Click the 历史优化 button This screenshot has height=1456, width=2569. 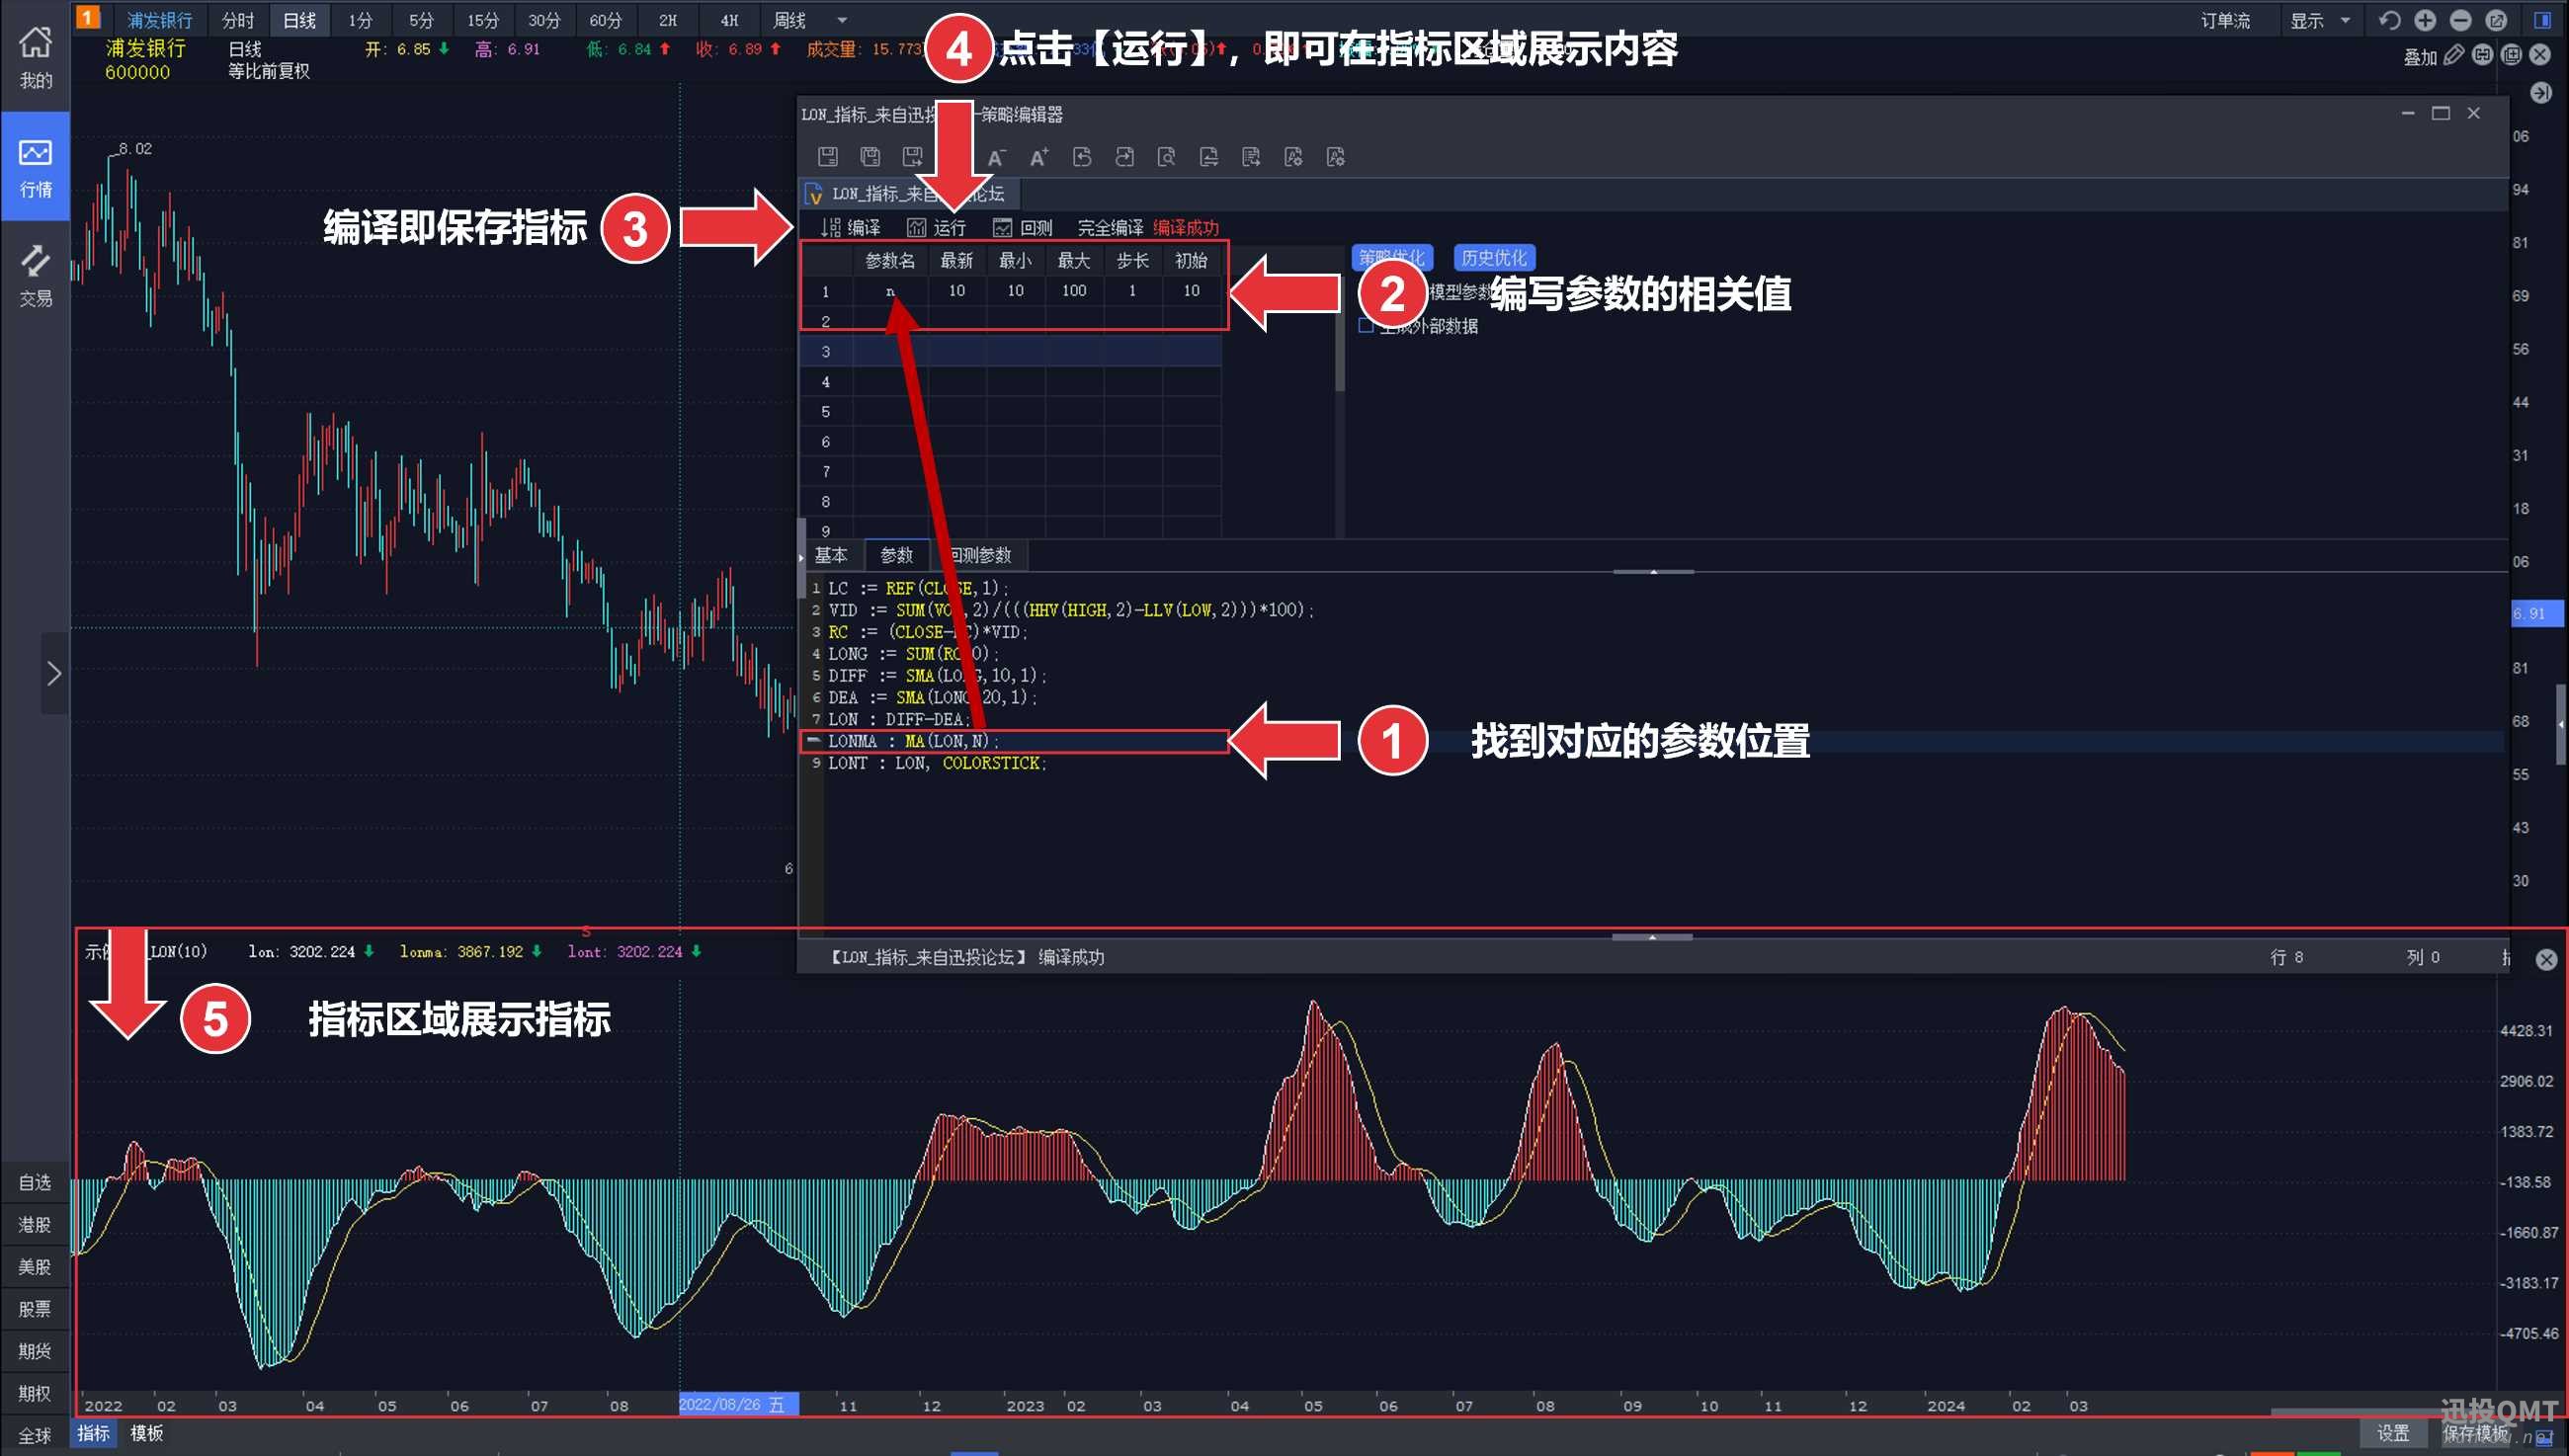click(x=1493, y=258)
